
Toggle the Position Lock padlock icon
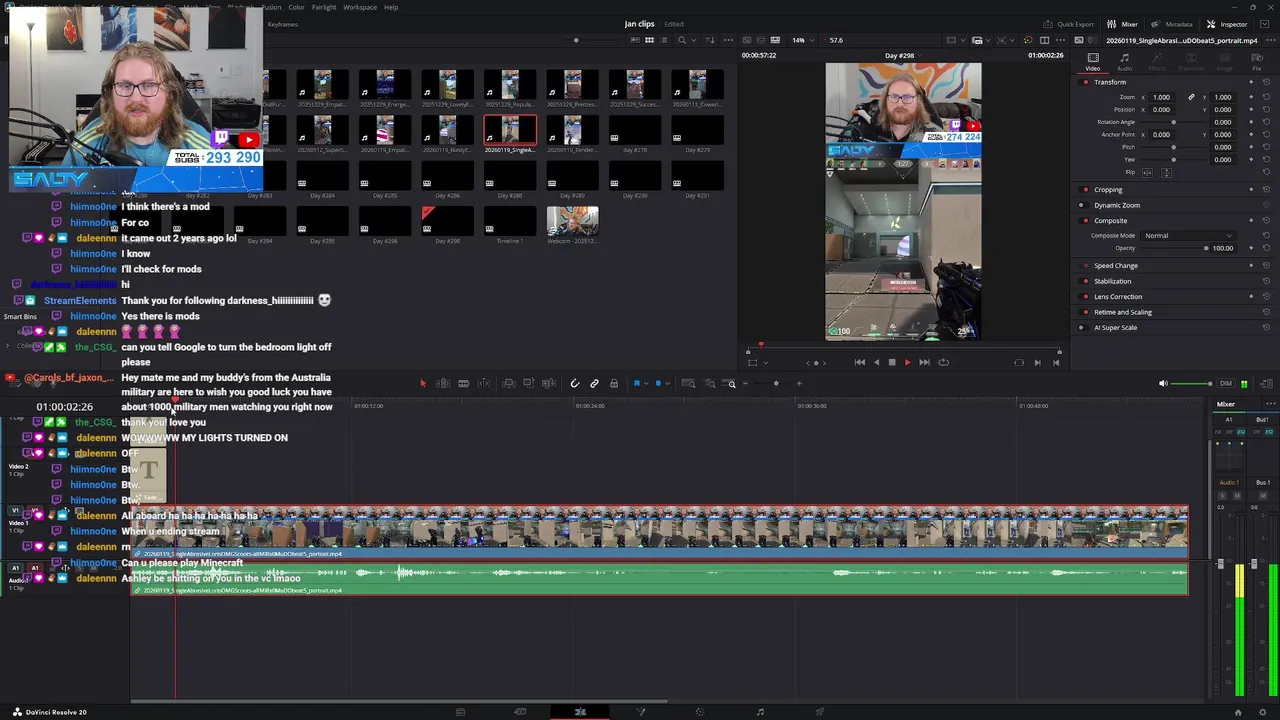(x=614, y=384)
